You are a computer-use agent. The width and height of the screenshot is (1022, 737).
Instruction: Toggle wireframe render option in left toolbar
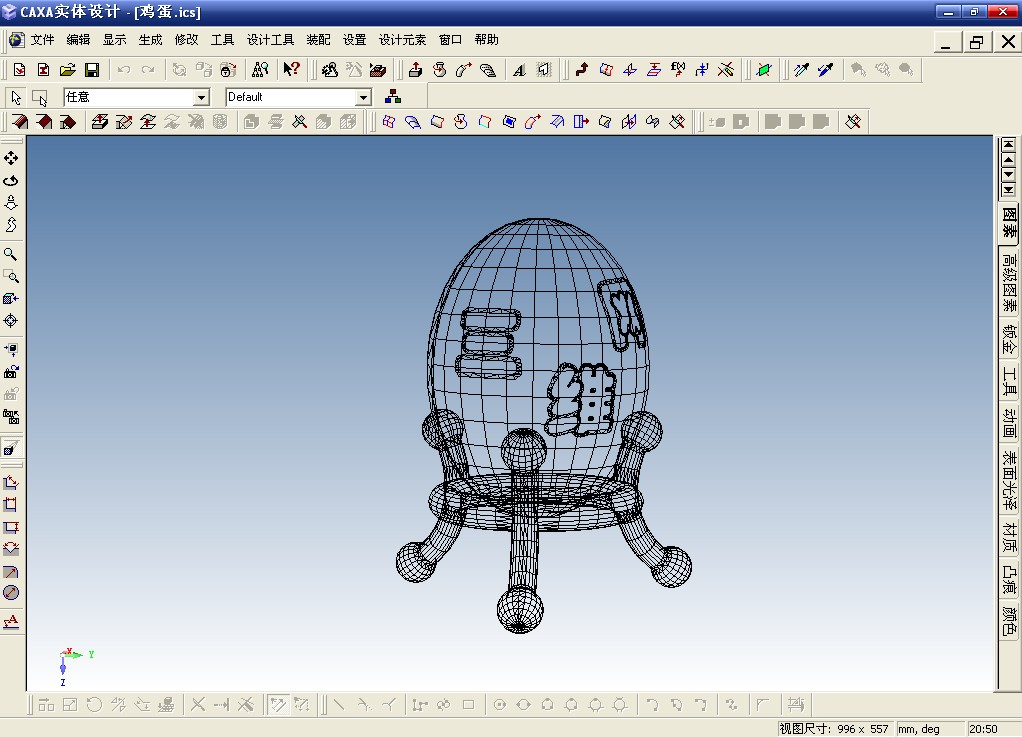point(11,448)
